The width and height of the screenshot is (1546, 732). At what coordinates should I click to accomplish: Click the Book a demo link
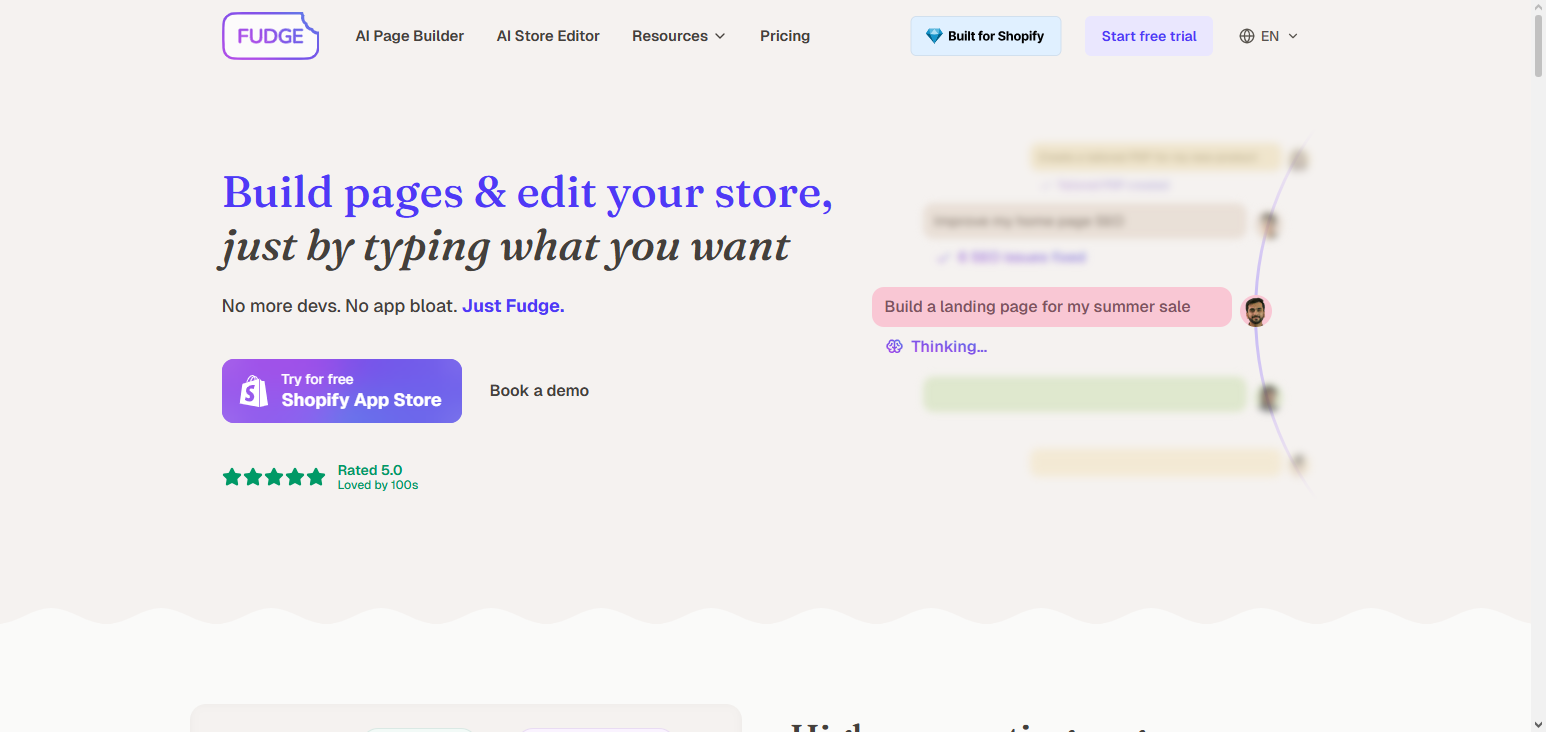[x=539, y=391]
